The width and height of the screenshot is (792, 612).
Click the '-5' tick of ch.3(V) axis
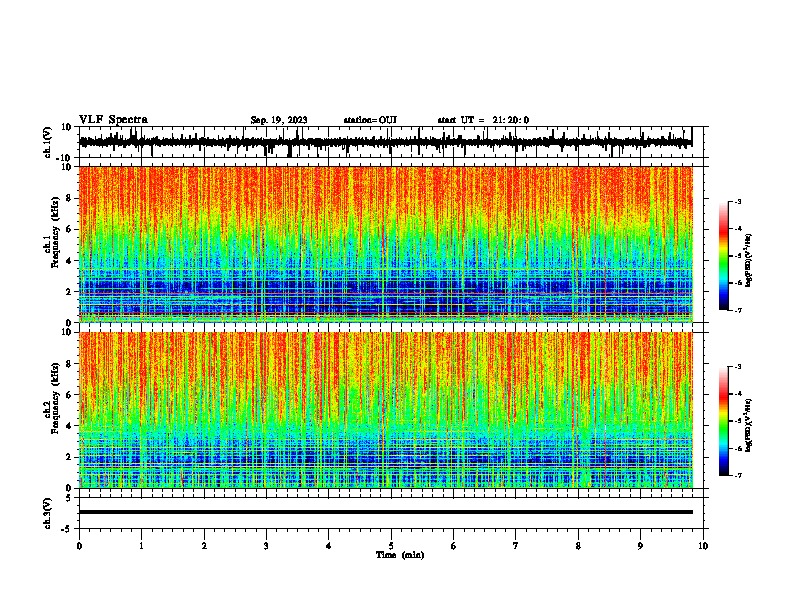(x=67, y=529)
